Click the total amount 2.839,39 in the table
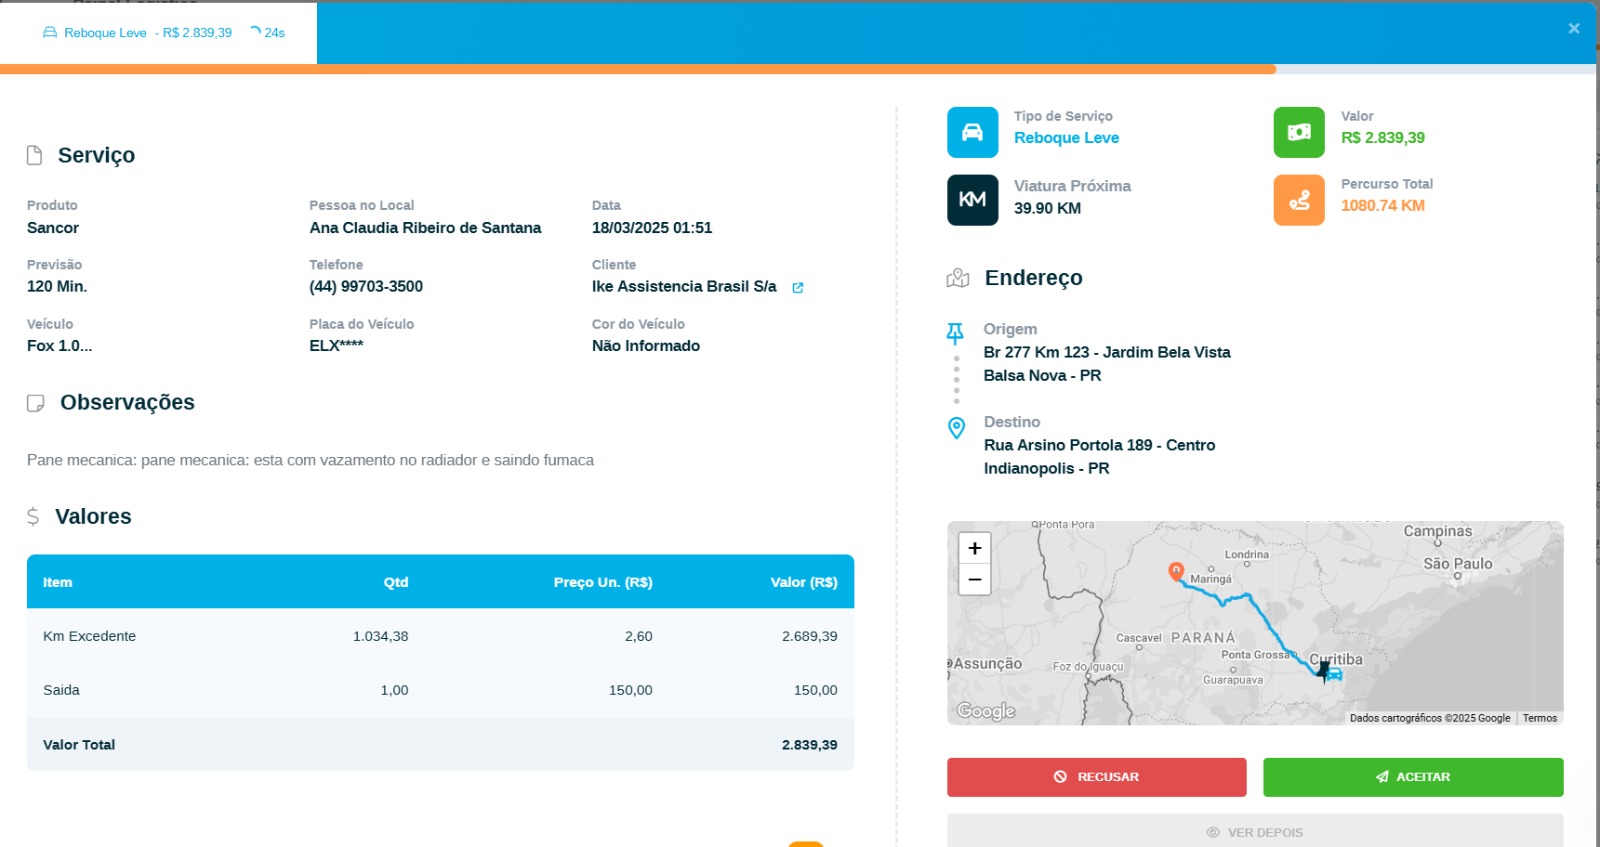The image size is (1600, 847). click(x=810, y=745)
